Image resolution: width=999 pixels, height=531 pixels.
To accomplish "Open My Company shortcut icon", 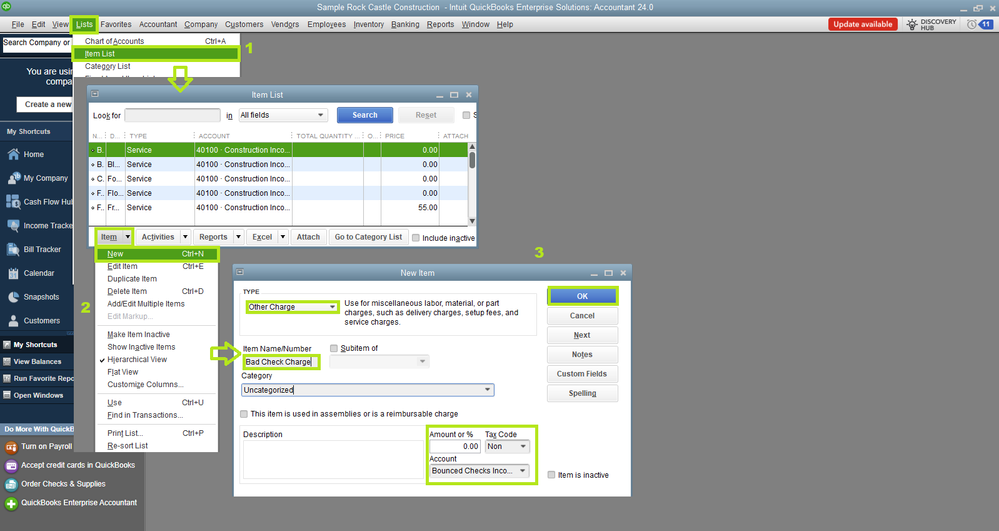I will click(13, 178).
